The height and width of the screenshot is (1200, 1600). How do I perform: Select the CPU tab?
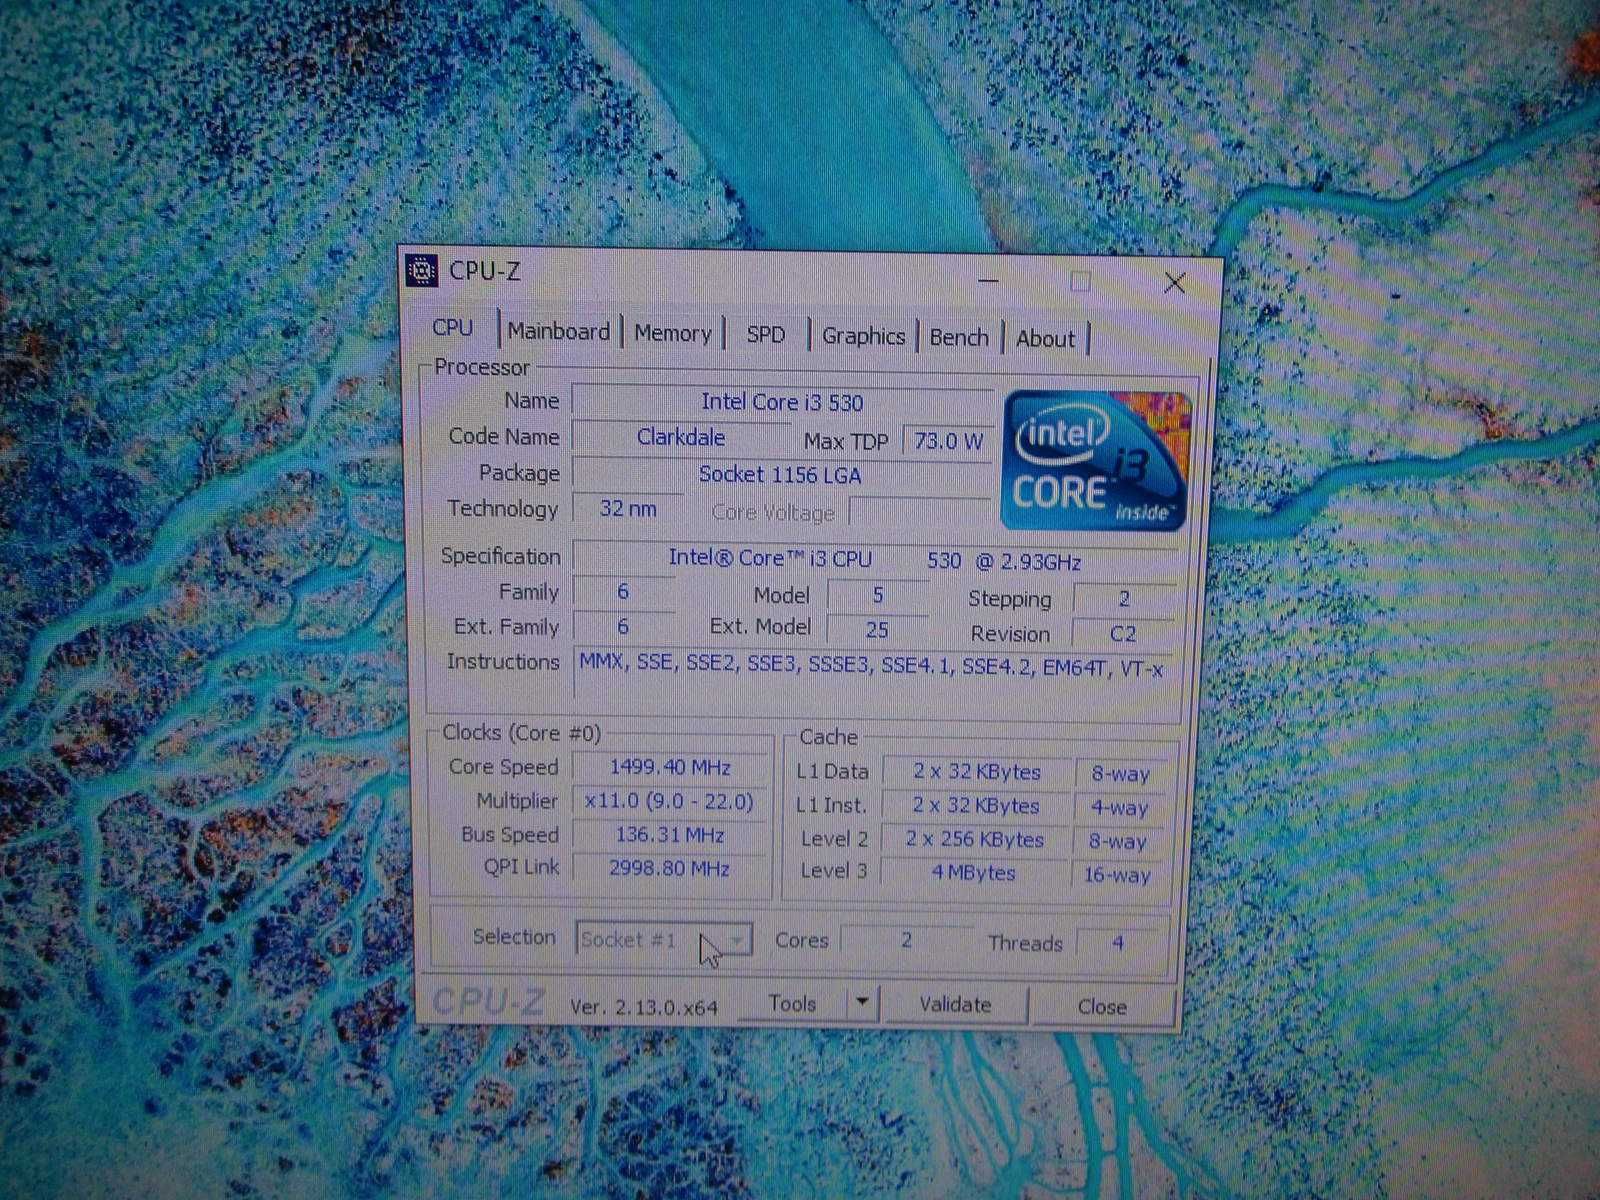pos(453,327)
